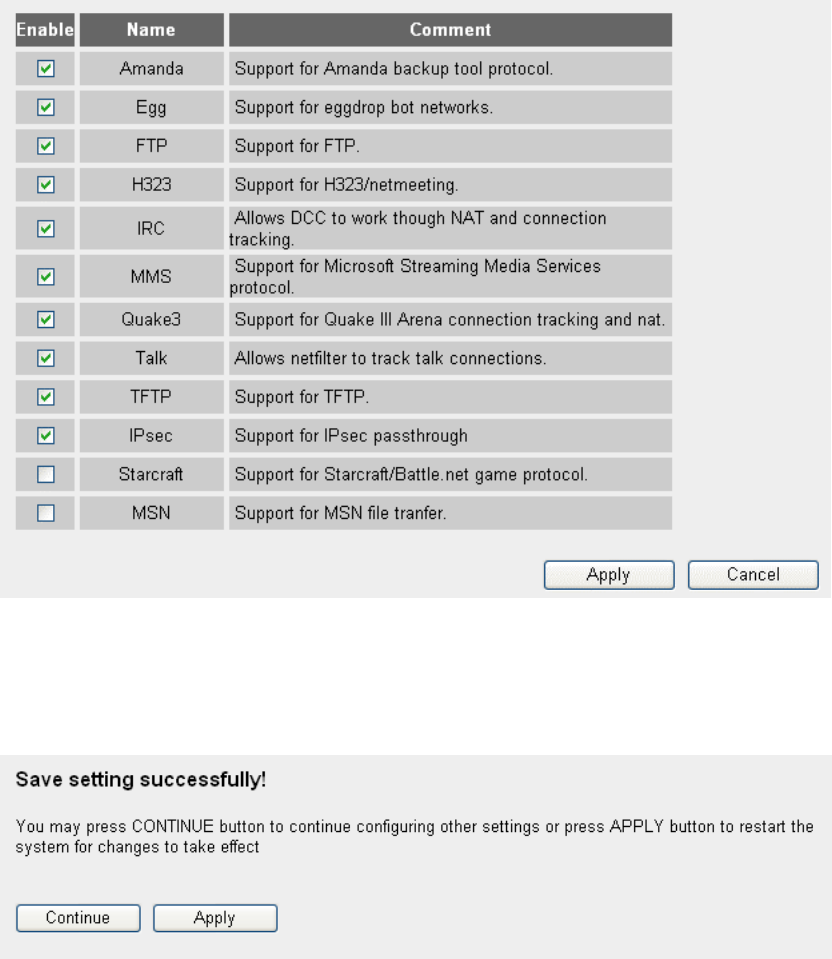The width and height of the screenshot is (832, 959).
Task: Click the Enable column header
Action: pos(45,29)
